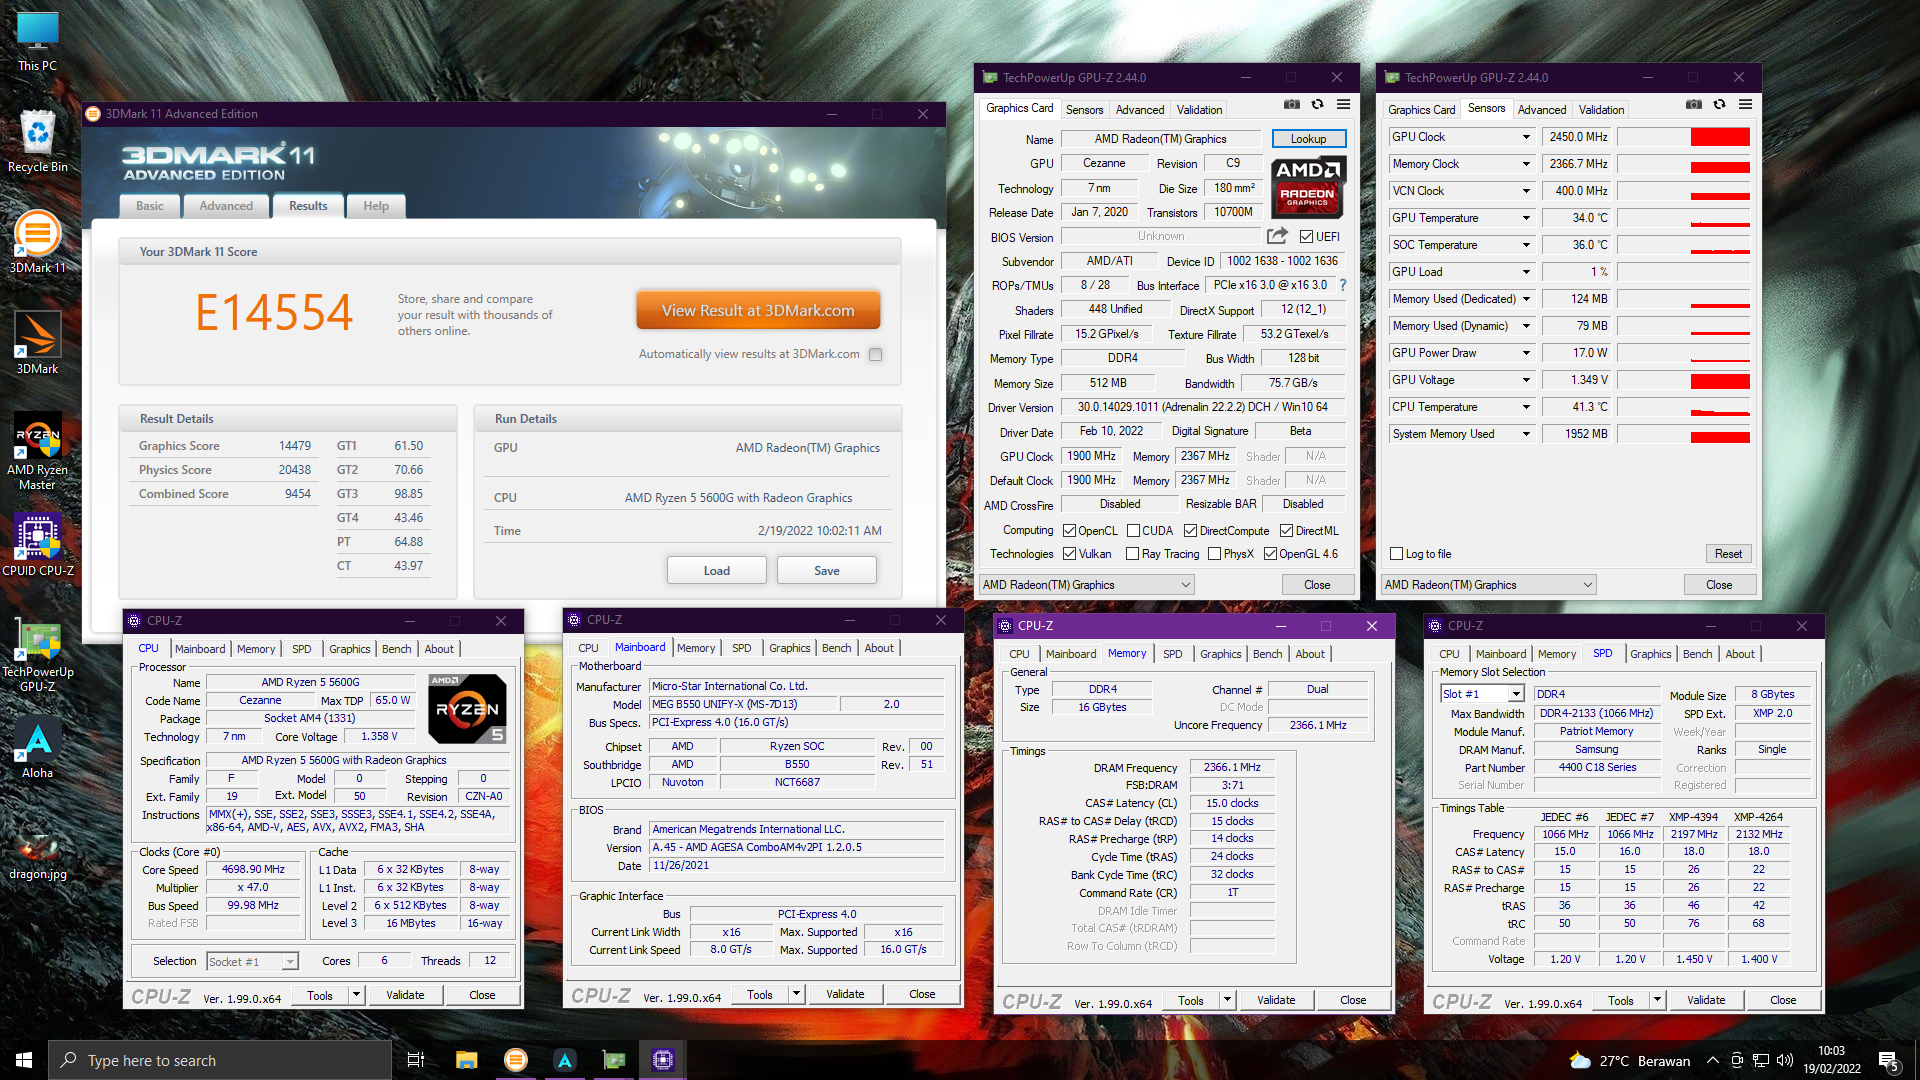Click GPU Voltage sensor graph bar
The width and height of the screenshot is (1920, 1080).
1684,380
